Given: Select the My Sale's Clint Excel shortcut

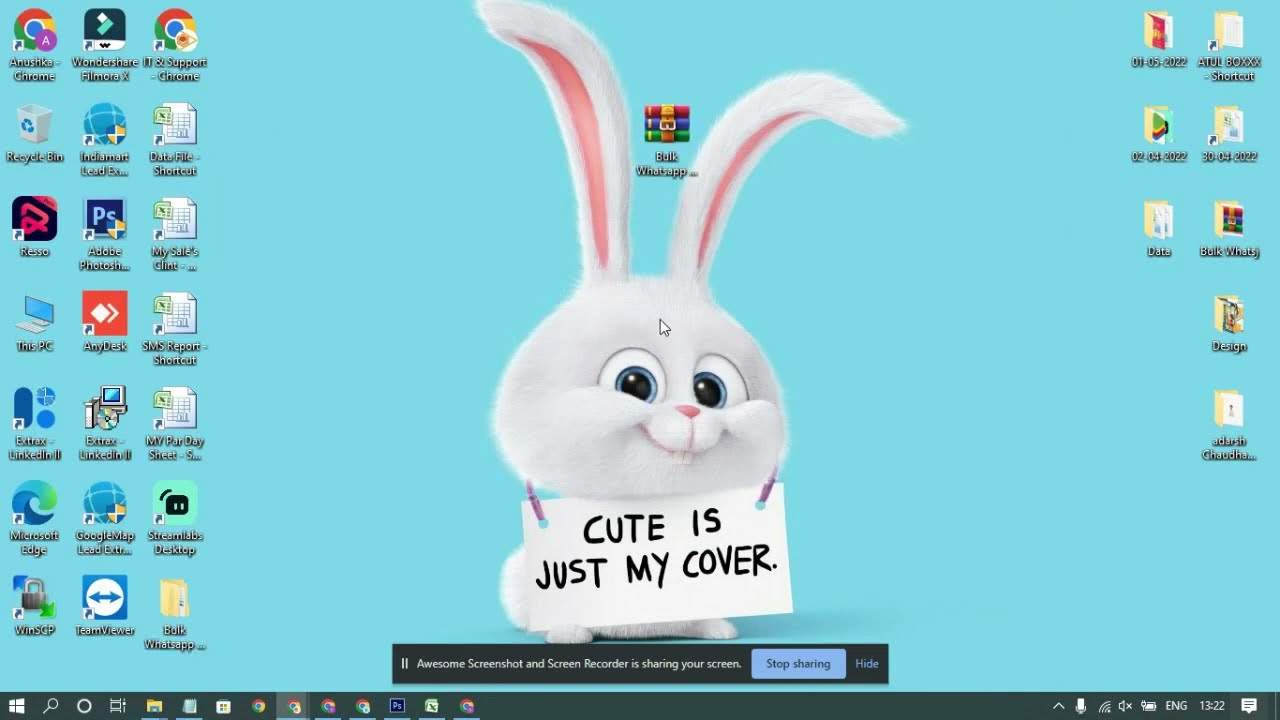Looking at the screenshot, I should coord(175,235).
